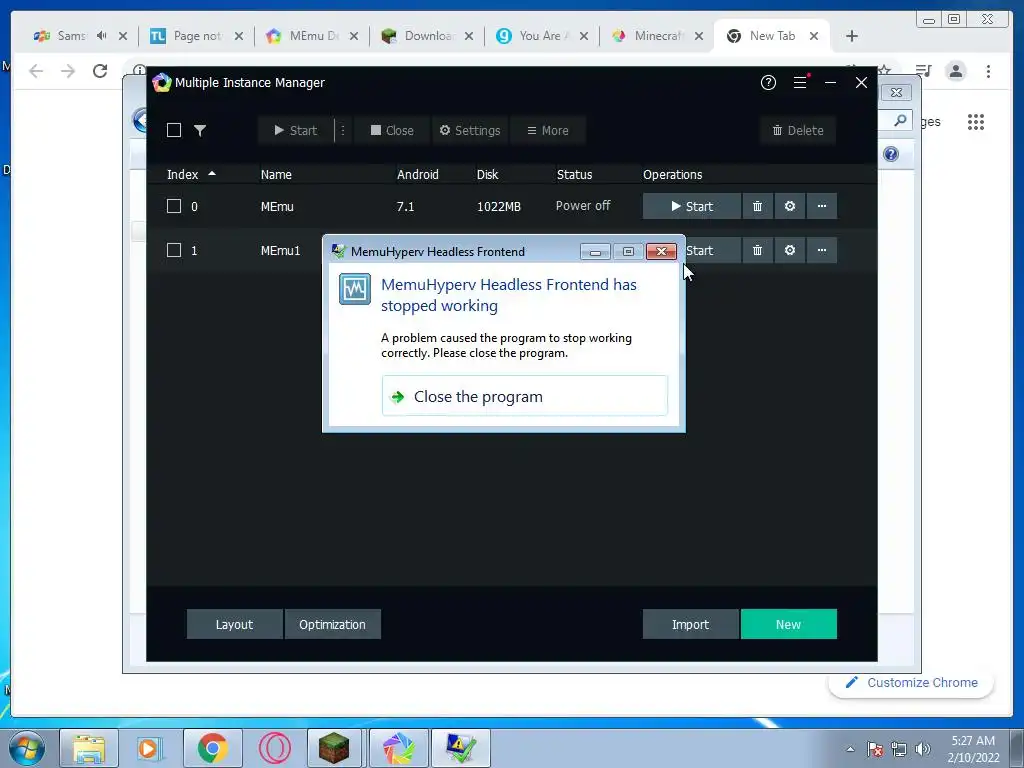Click the Android column header

(418, 174)
